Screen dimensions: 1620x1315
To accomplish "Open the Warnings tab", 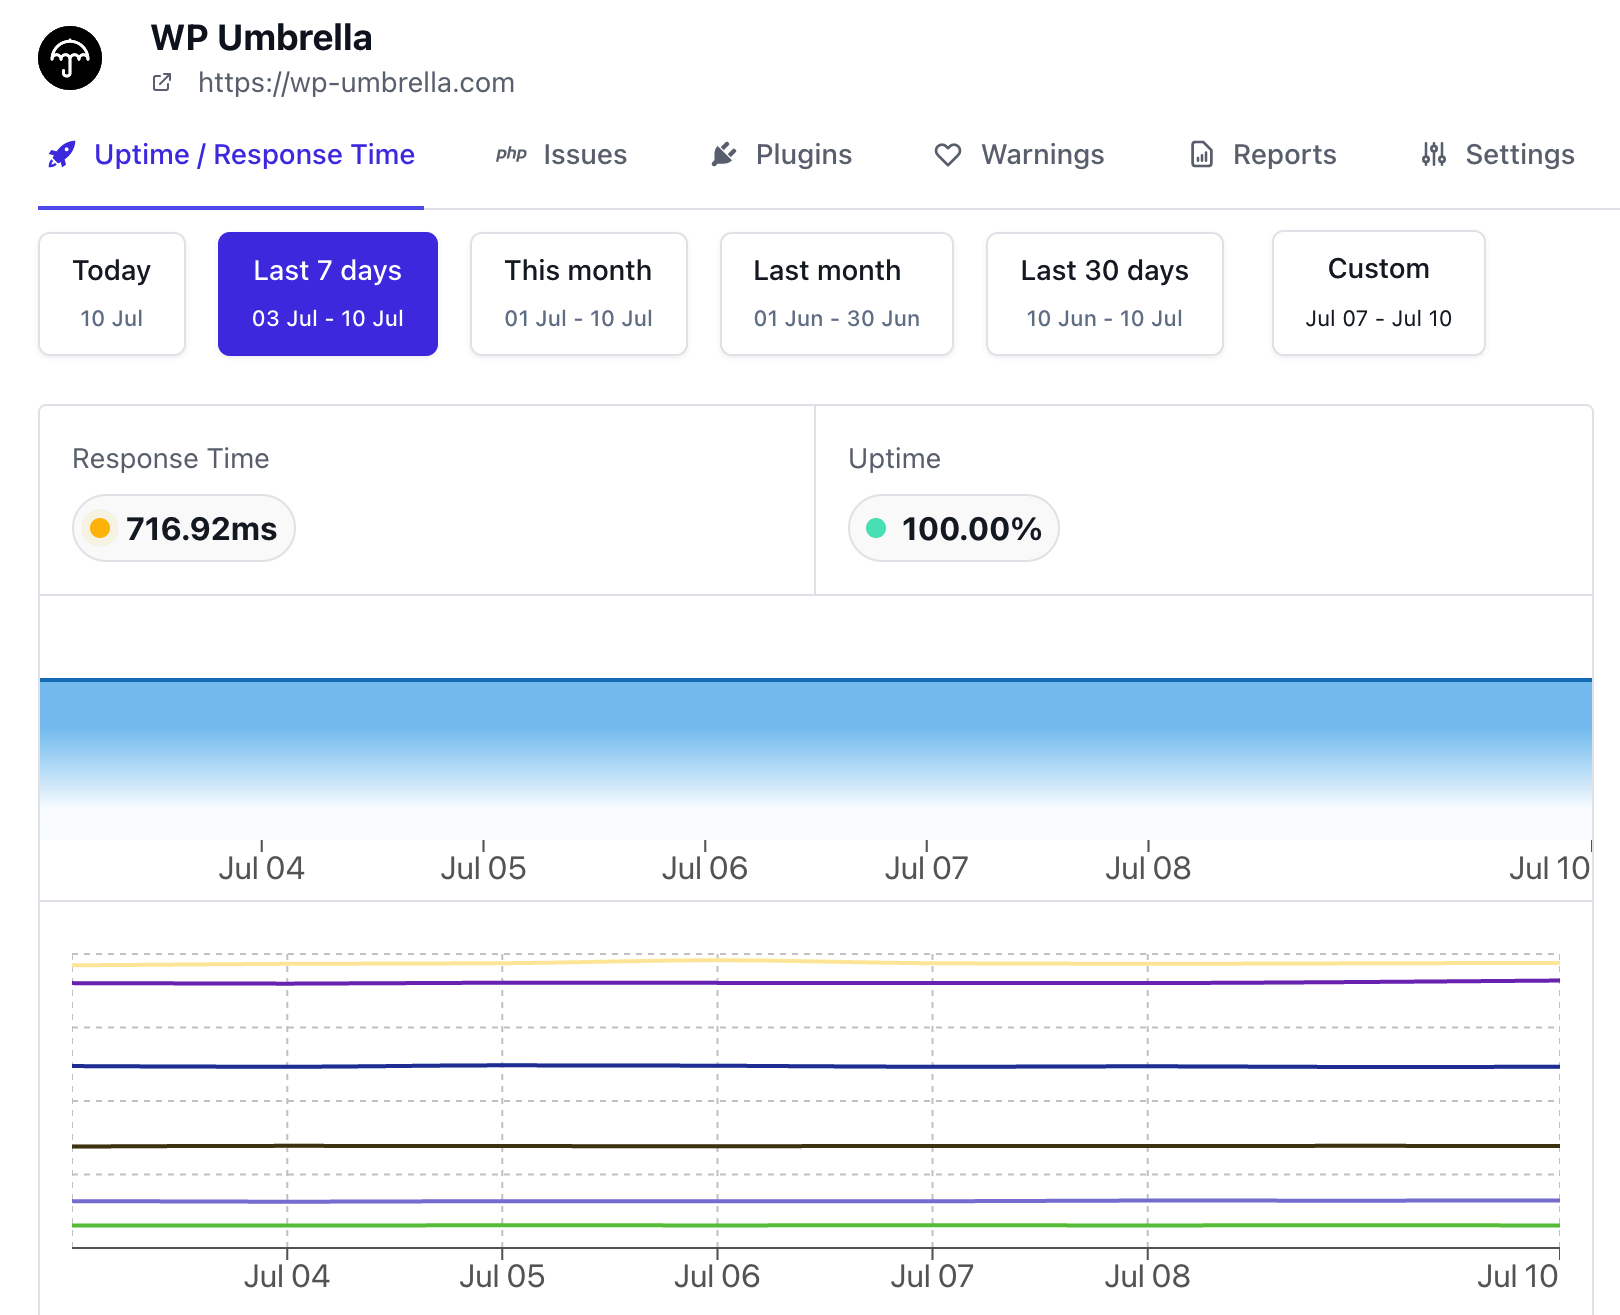I will (x=1019, y=155).
